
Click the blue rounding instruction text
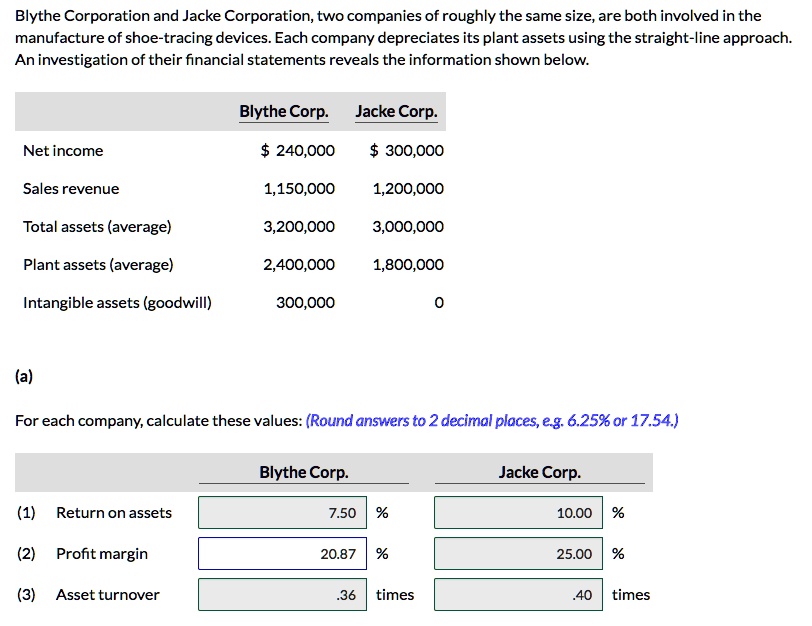click(x=492, y=420)
